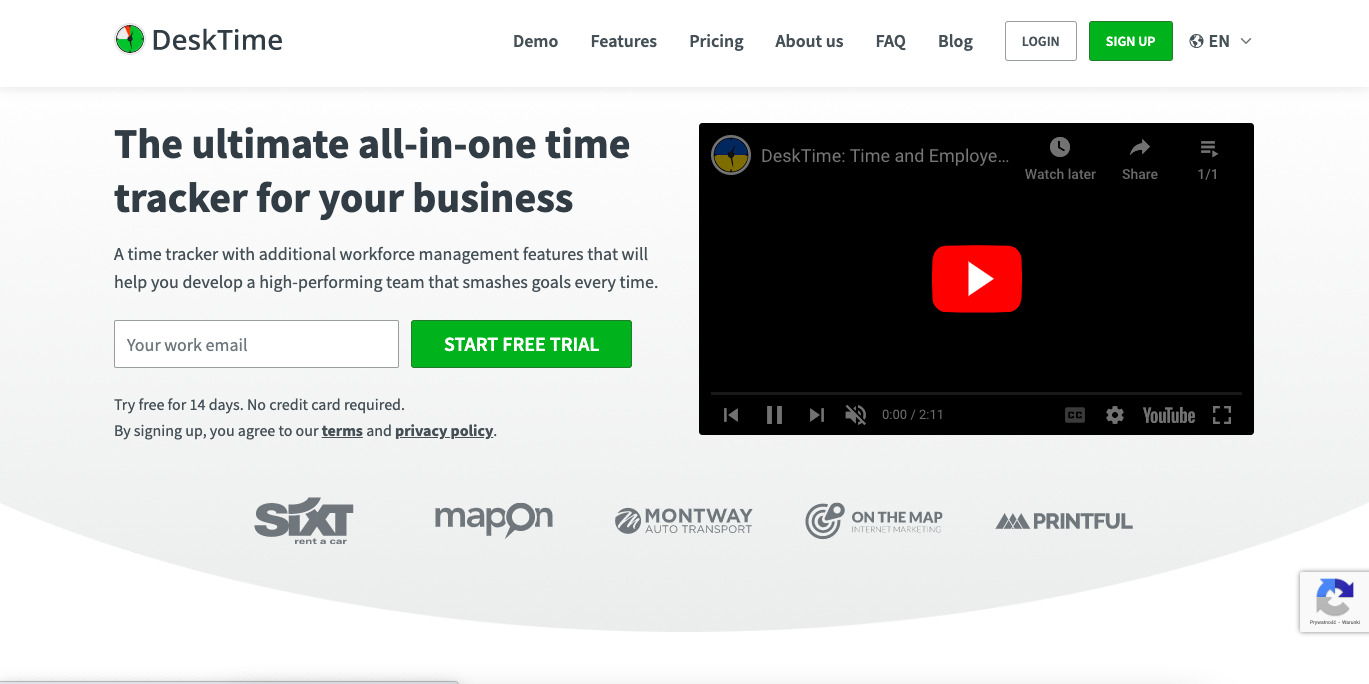Click the Printful logo
The width and height of the screenshot is (1369, 684).
pyautogui.click(x=1064, y=521)
